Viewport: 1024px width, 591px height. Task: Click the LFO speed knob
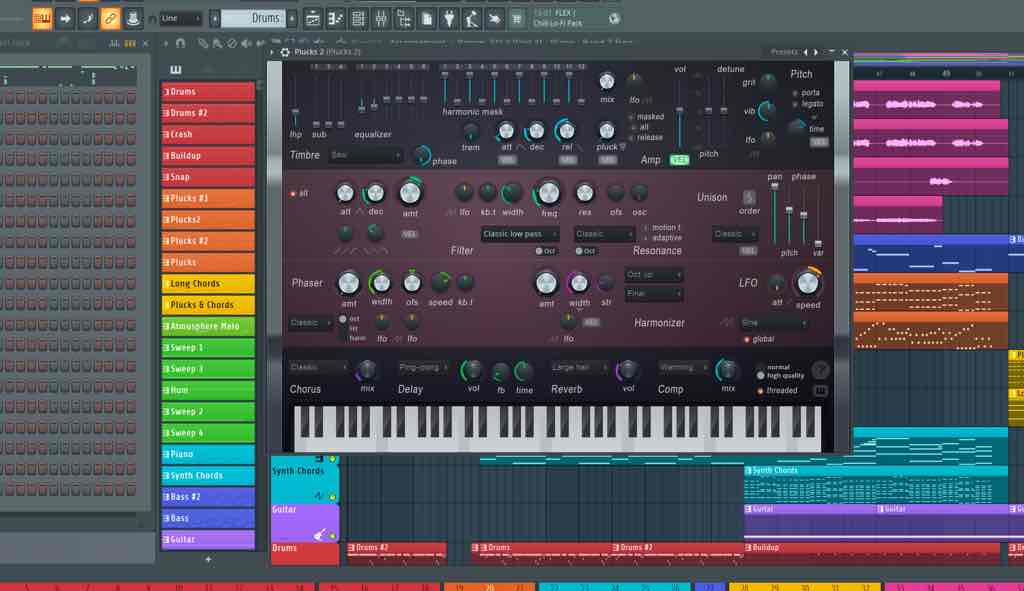tap(808, 283)
